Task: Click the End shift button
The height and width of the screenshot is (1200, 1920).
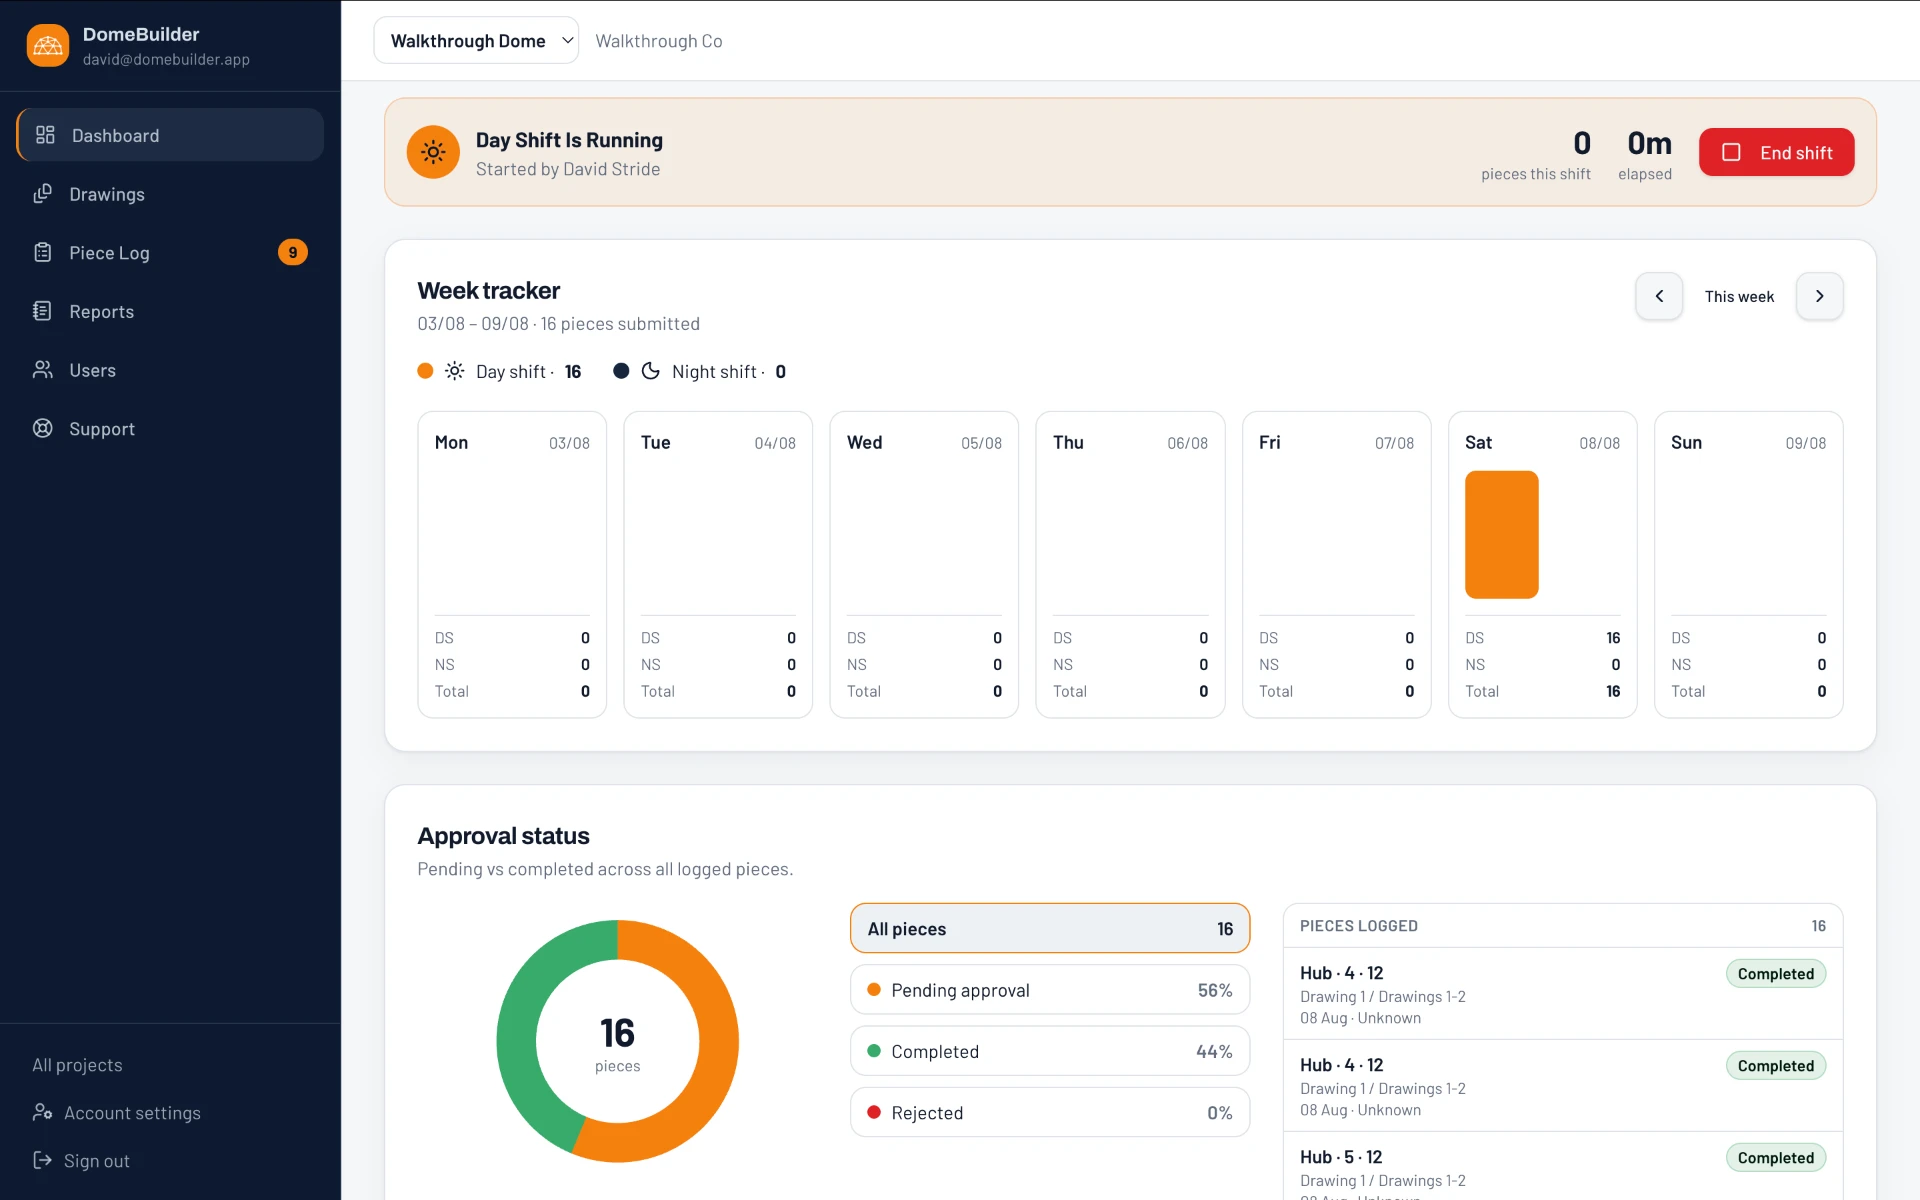Action: pos(1776,152)
